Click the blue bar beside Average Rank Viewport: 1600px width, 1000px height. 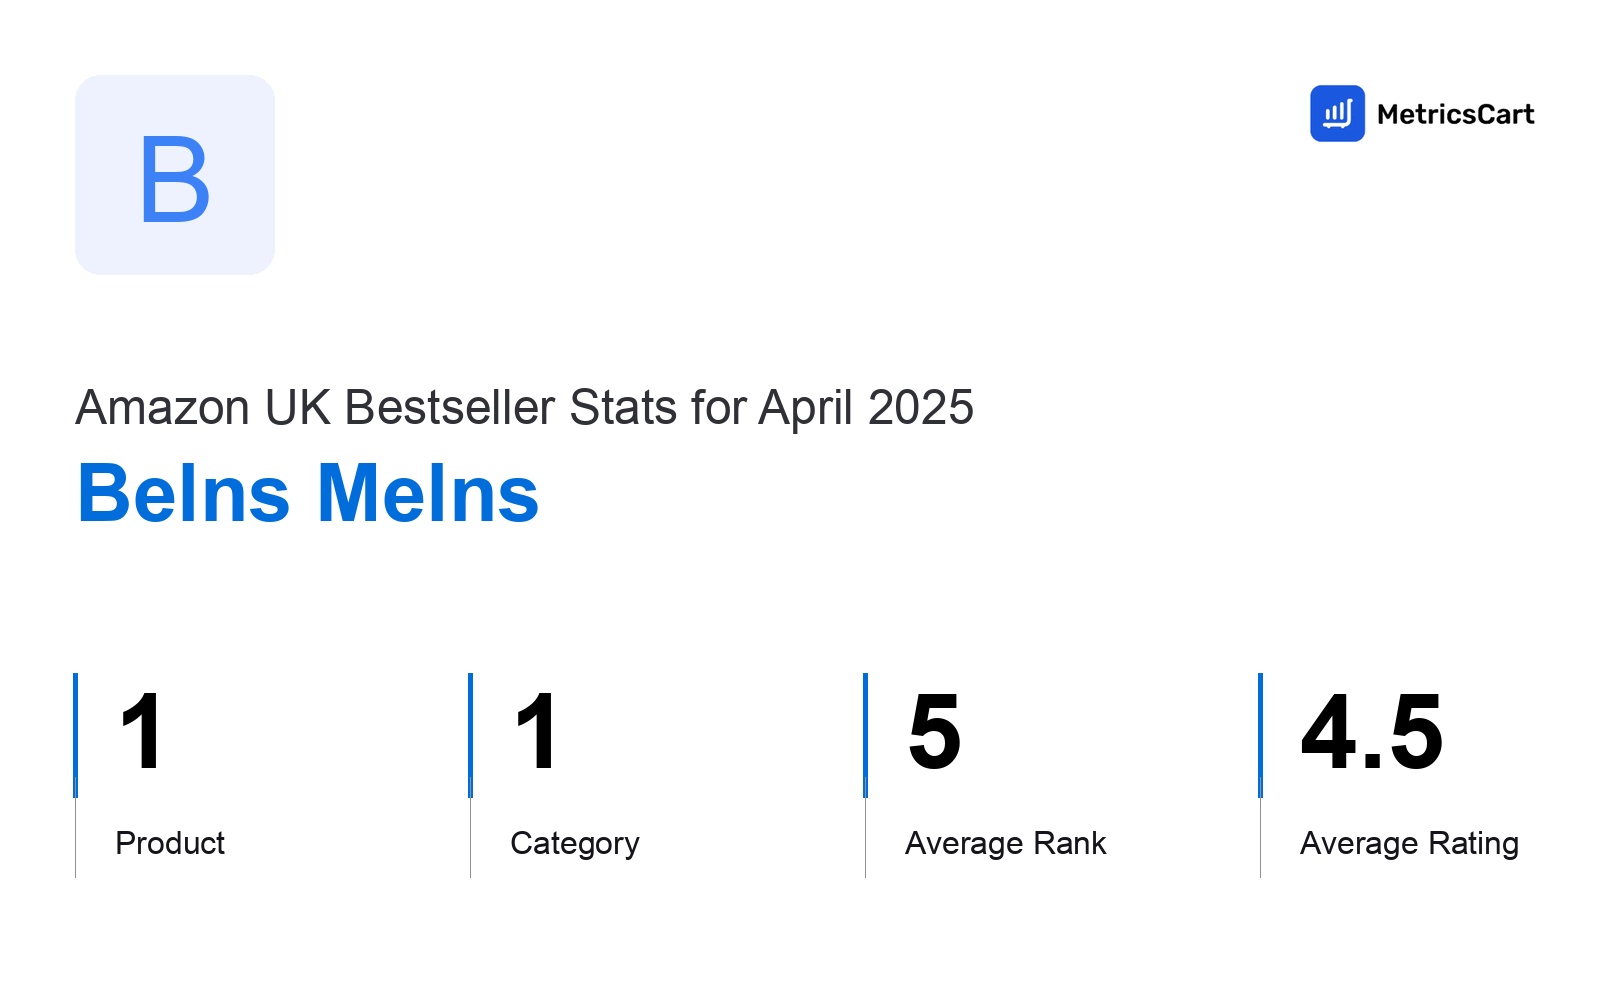865,735
